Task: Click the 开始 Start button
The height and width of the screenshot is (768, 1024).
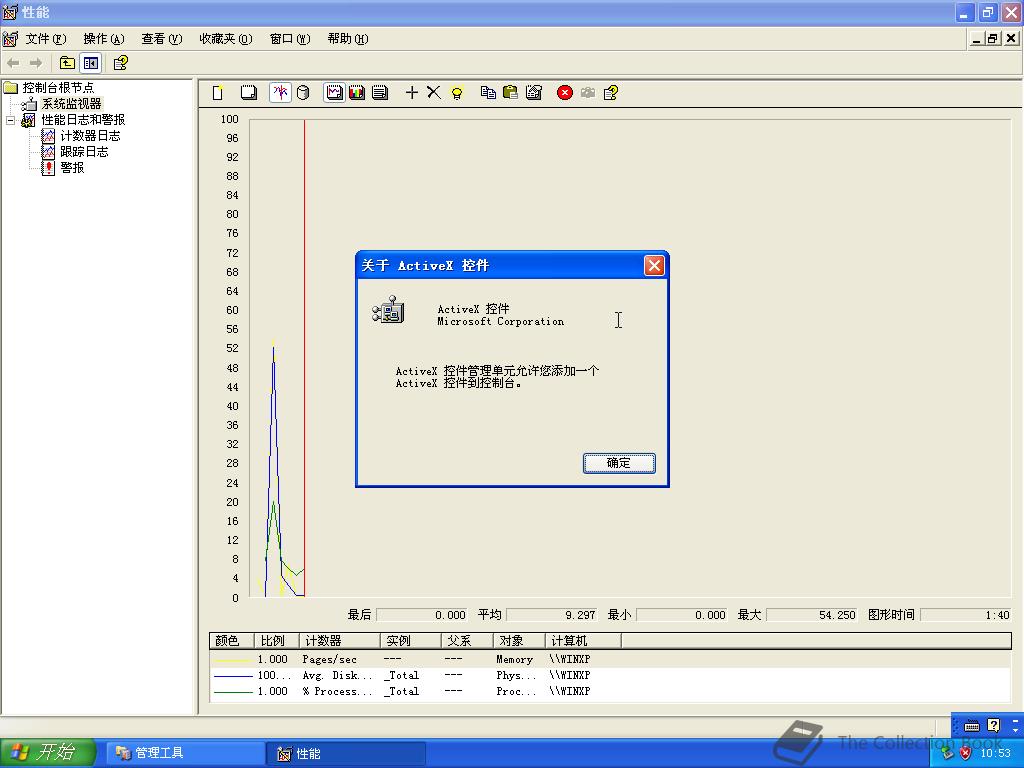Action: pos(47,753)
